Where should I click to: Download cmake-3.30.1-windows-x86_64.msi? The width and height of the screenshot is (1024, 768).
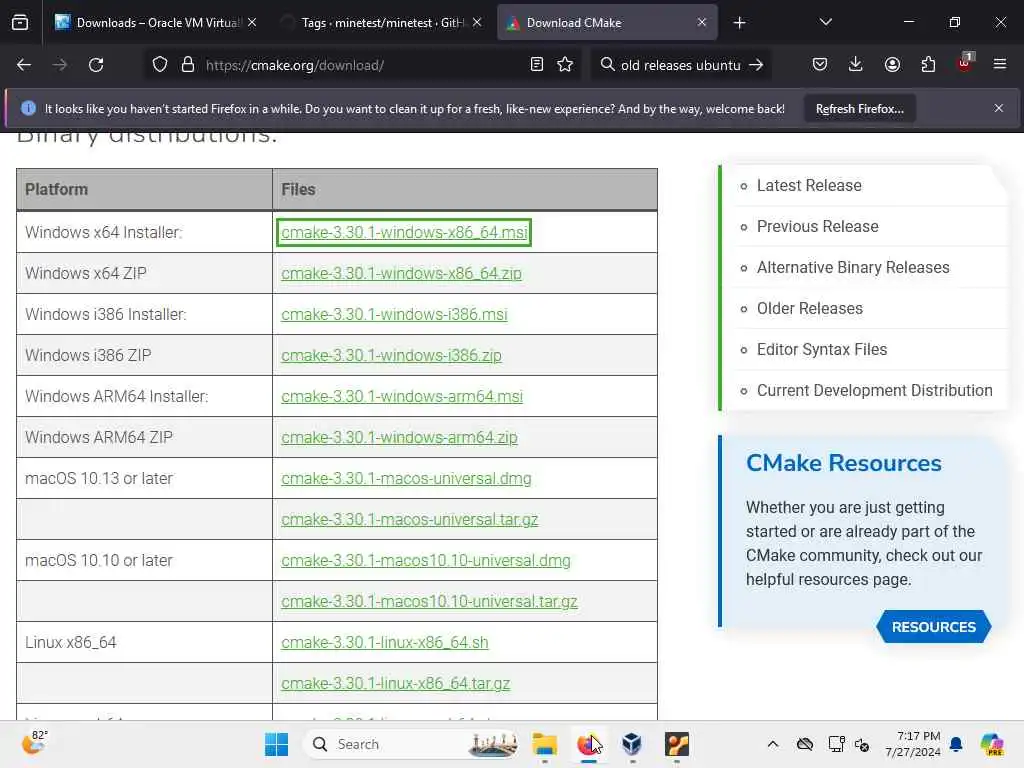[404, 232]
